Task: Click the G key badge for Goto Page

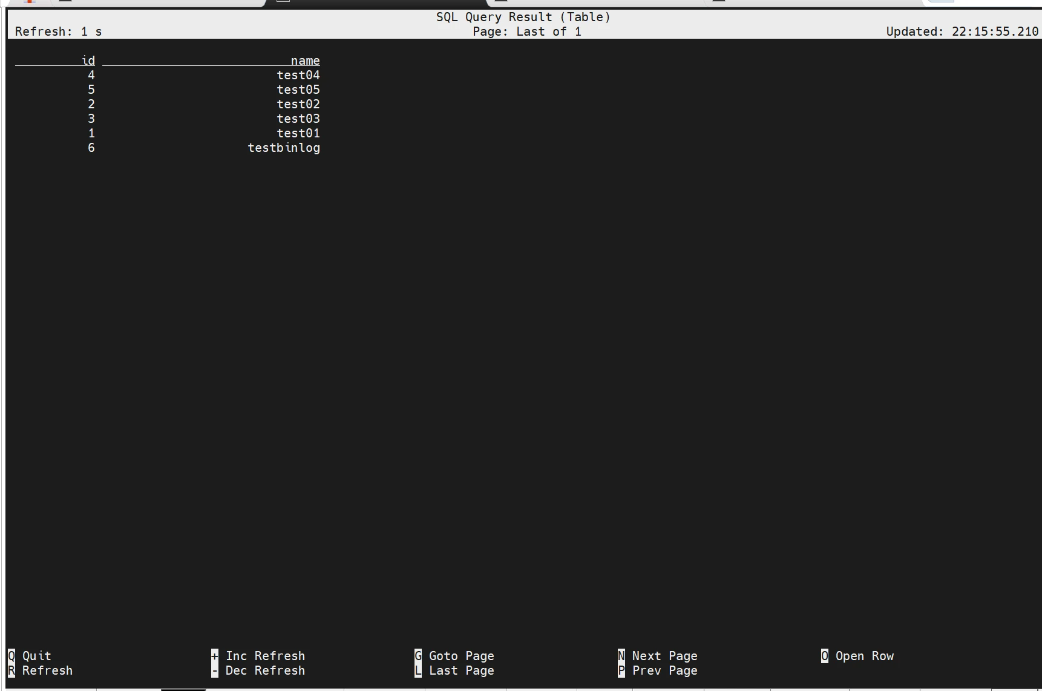Action: (418, 656)
